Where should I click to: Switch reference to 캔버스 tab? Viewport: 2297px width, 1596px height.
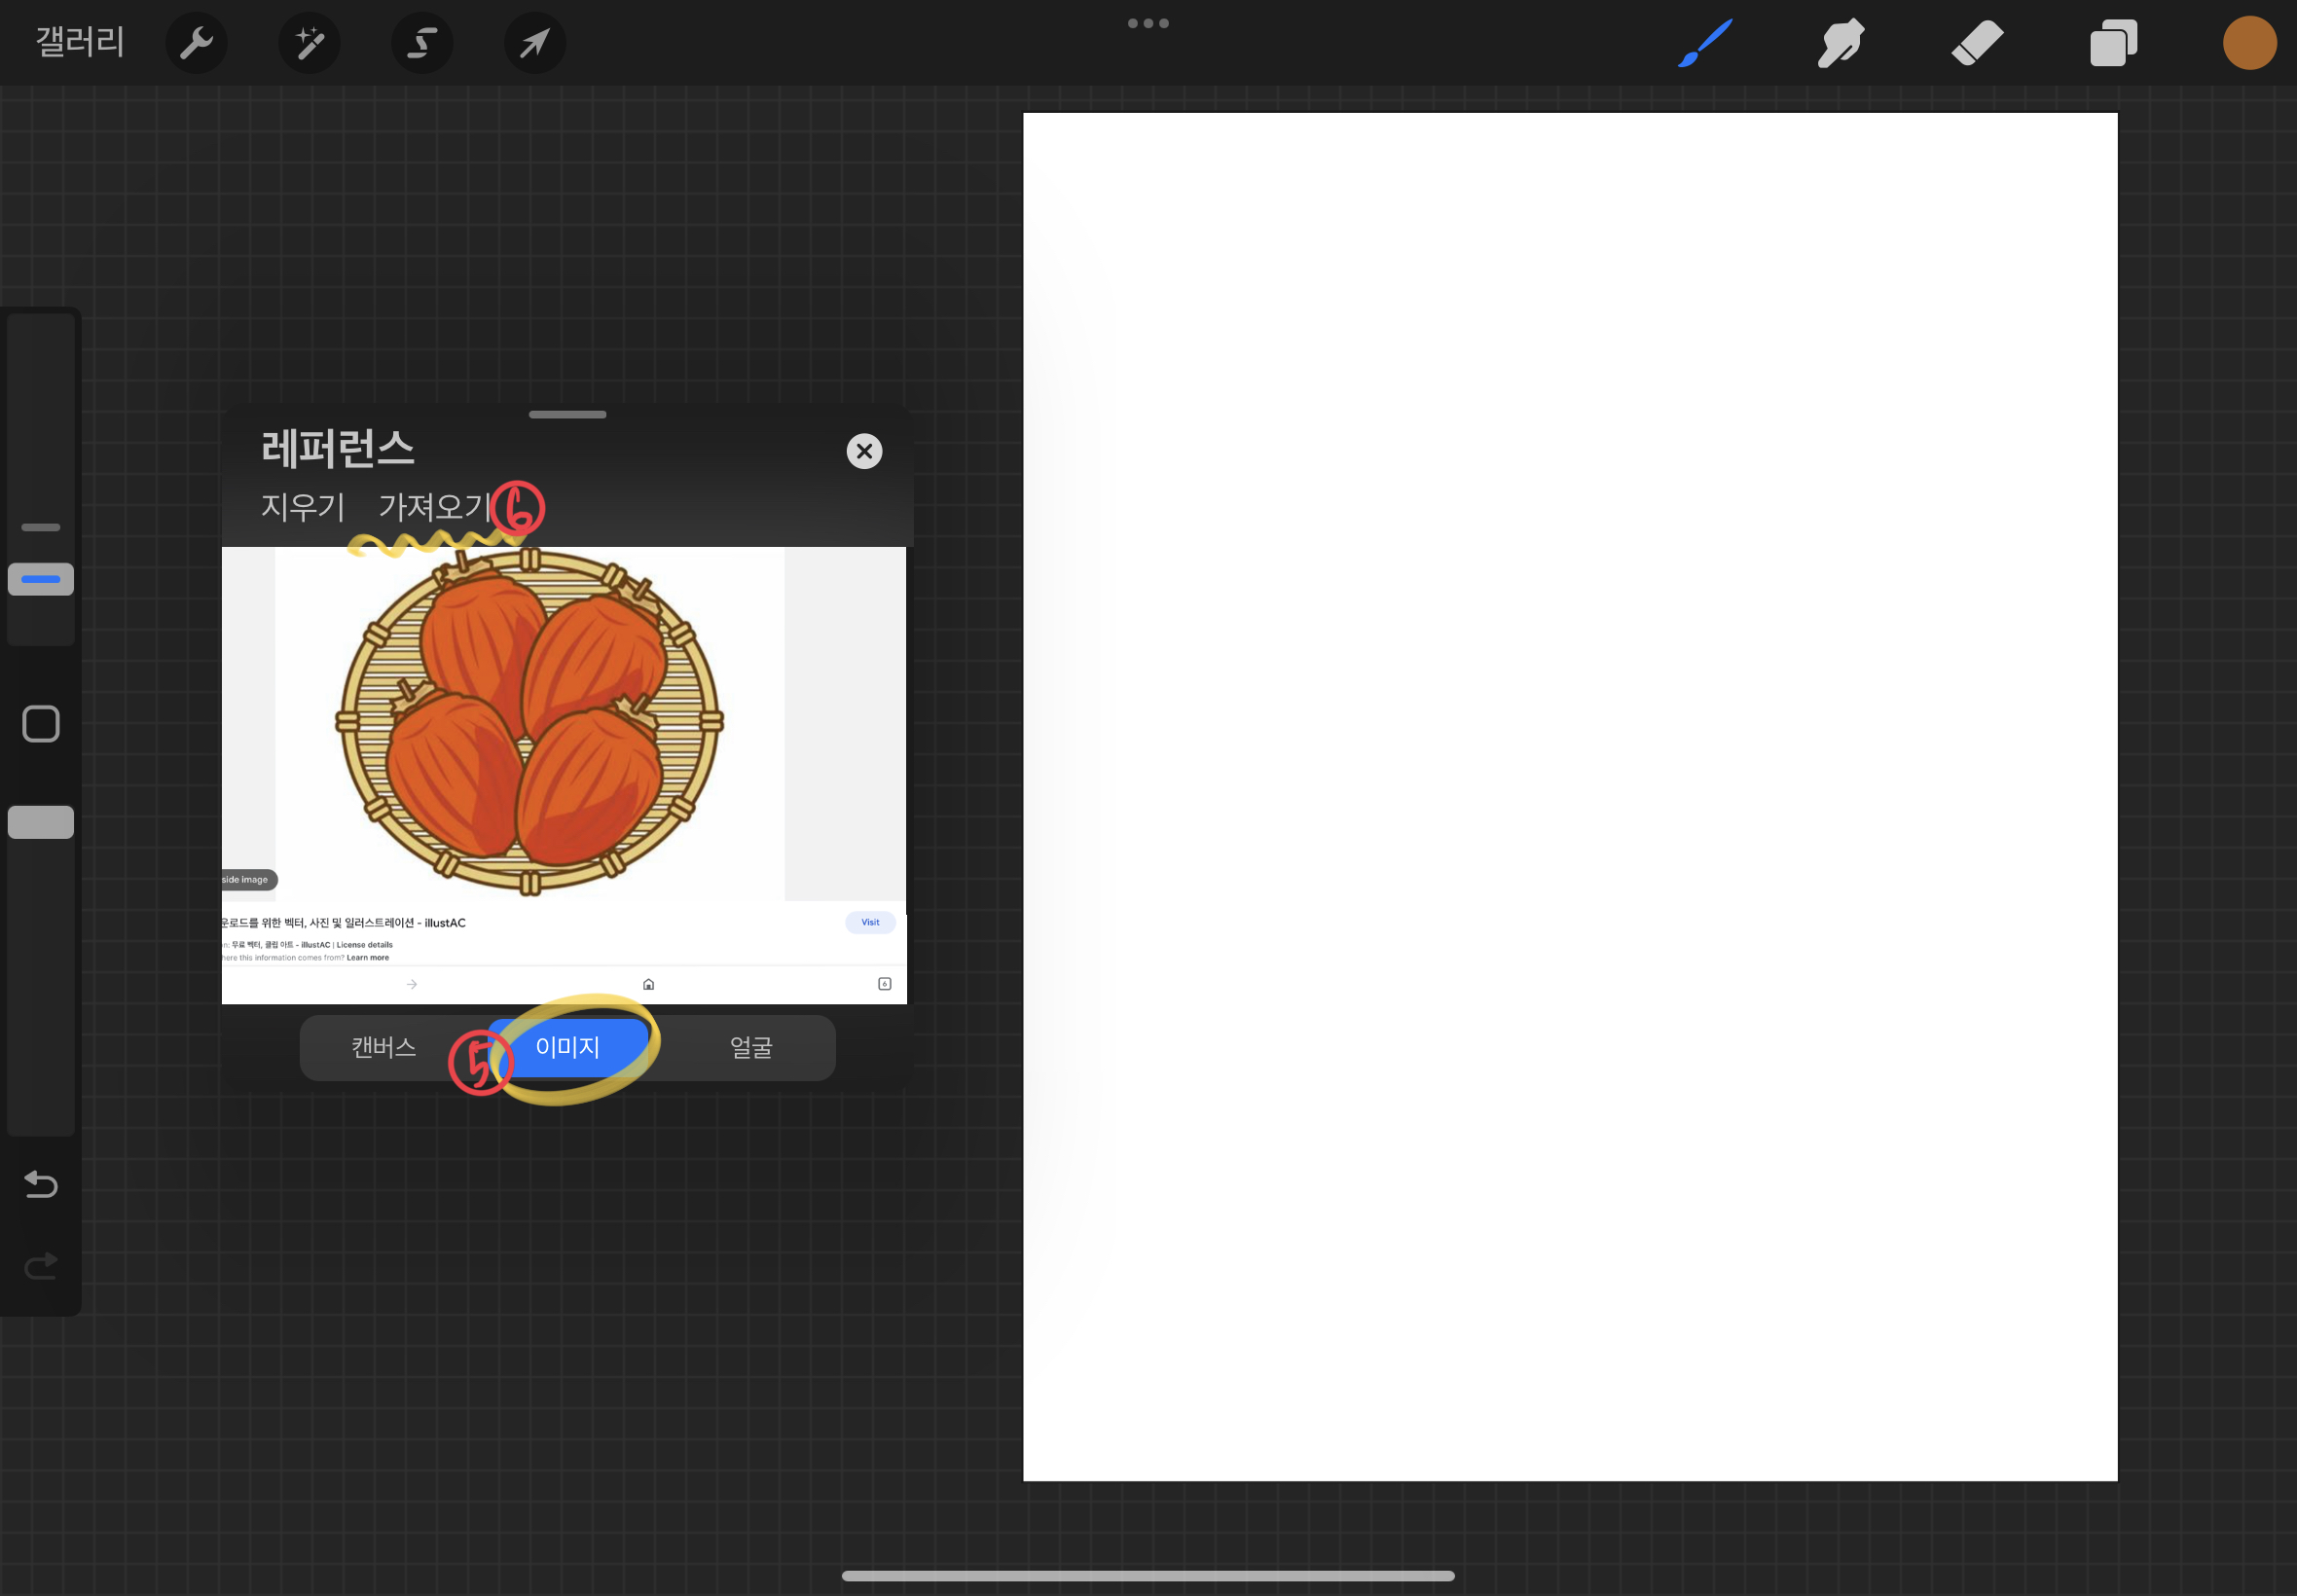pyautogui.click(x=383, y=1047)
